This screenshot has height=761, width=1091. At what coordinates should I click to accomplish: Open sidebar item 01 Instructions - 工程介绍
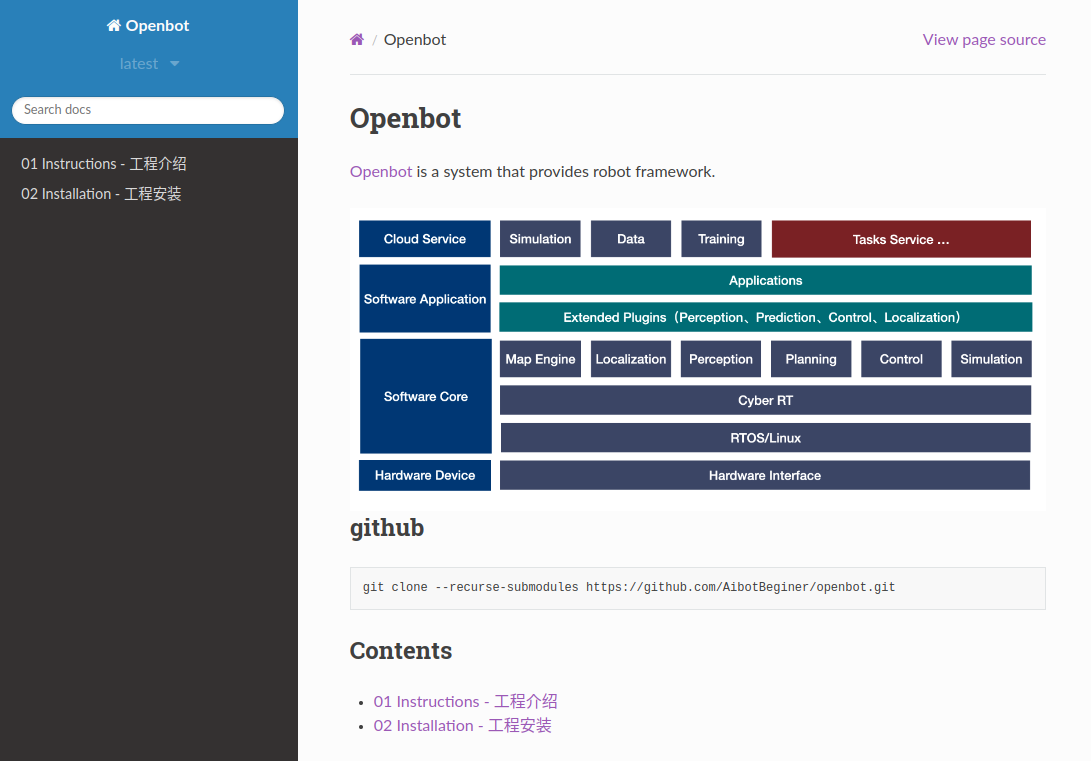pyautogui.click(x=104, y=163)
